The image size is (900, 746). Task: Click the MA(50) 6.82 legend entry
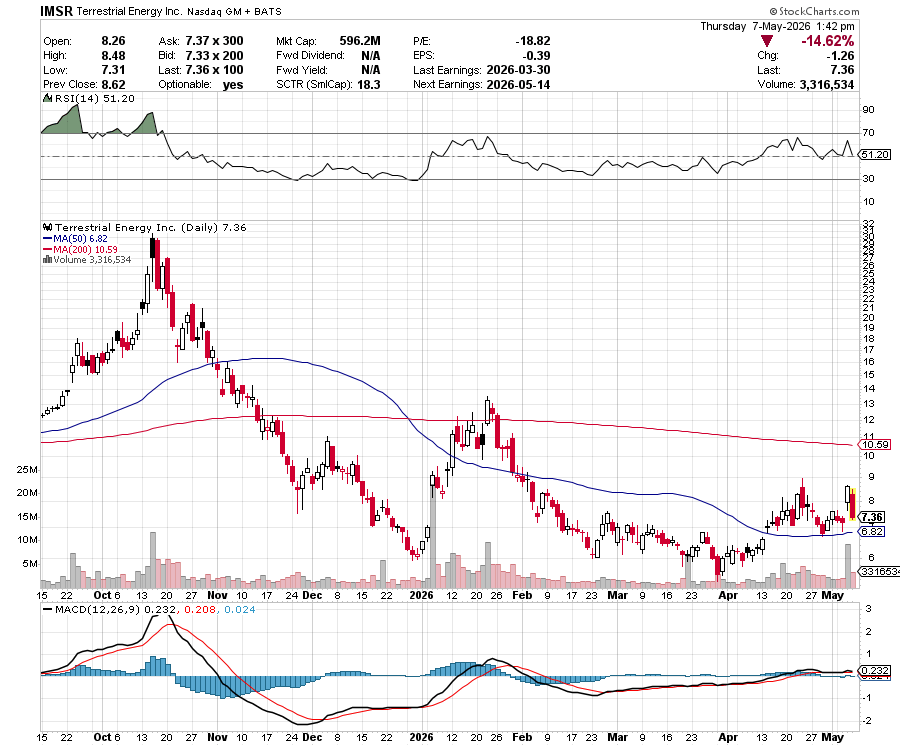(75, 238)
